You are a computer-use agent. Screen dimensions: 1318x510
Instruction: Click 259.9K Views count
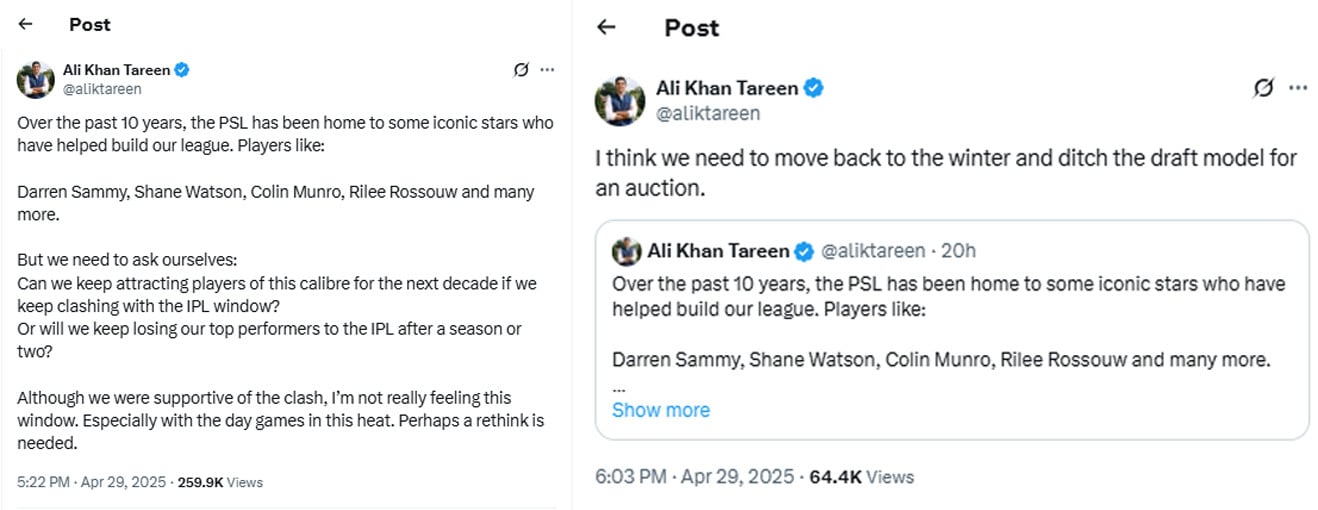(220, 482)
